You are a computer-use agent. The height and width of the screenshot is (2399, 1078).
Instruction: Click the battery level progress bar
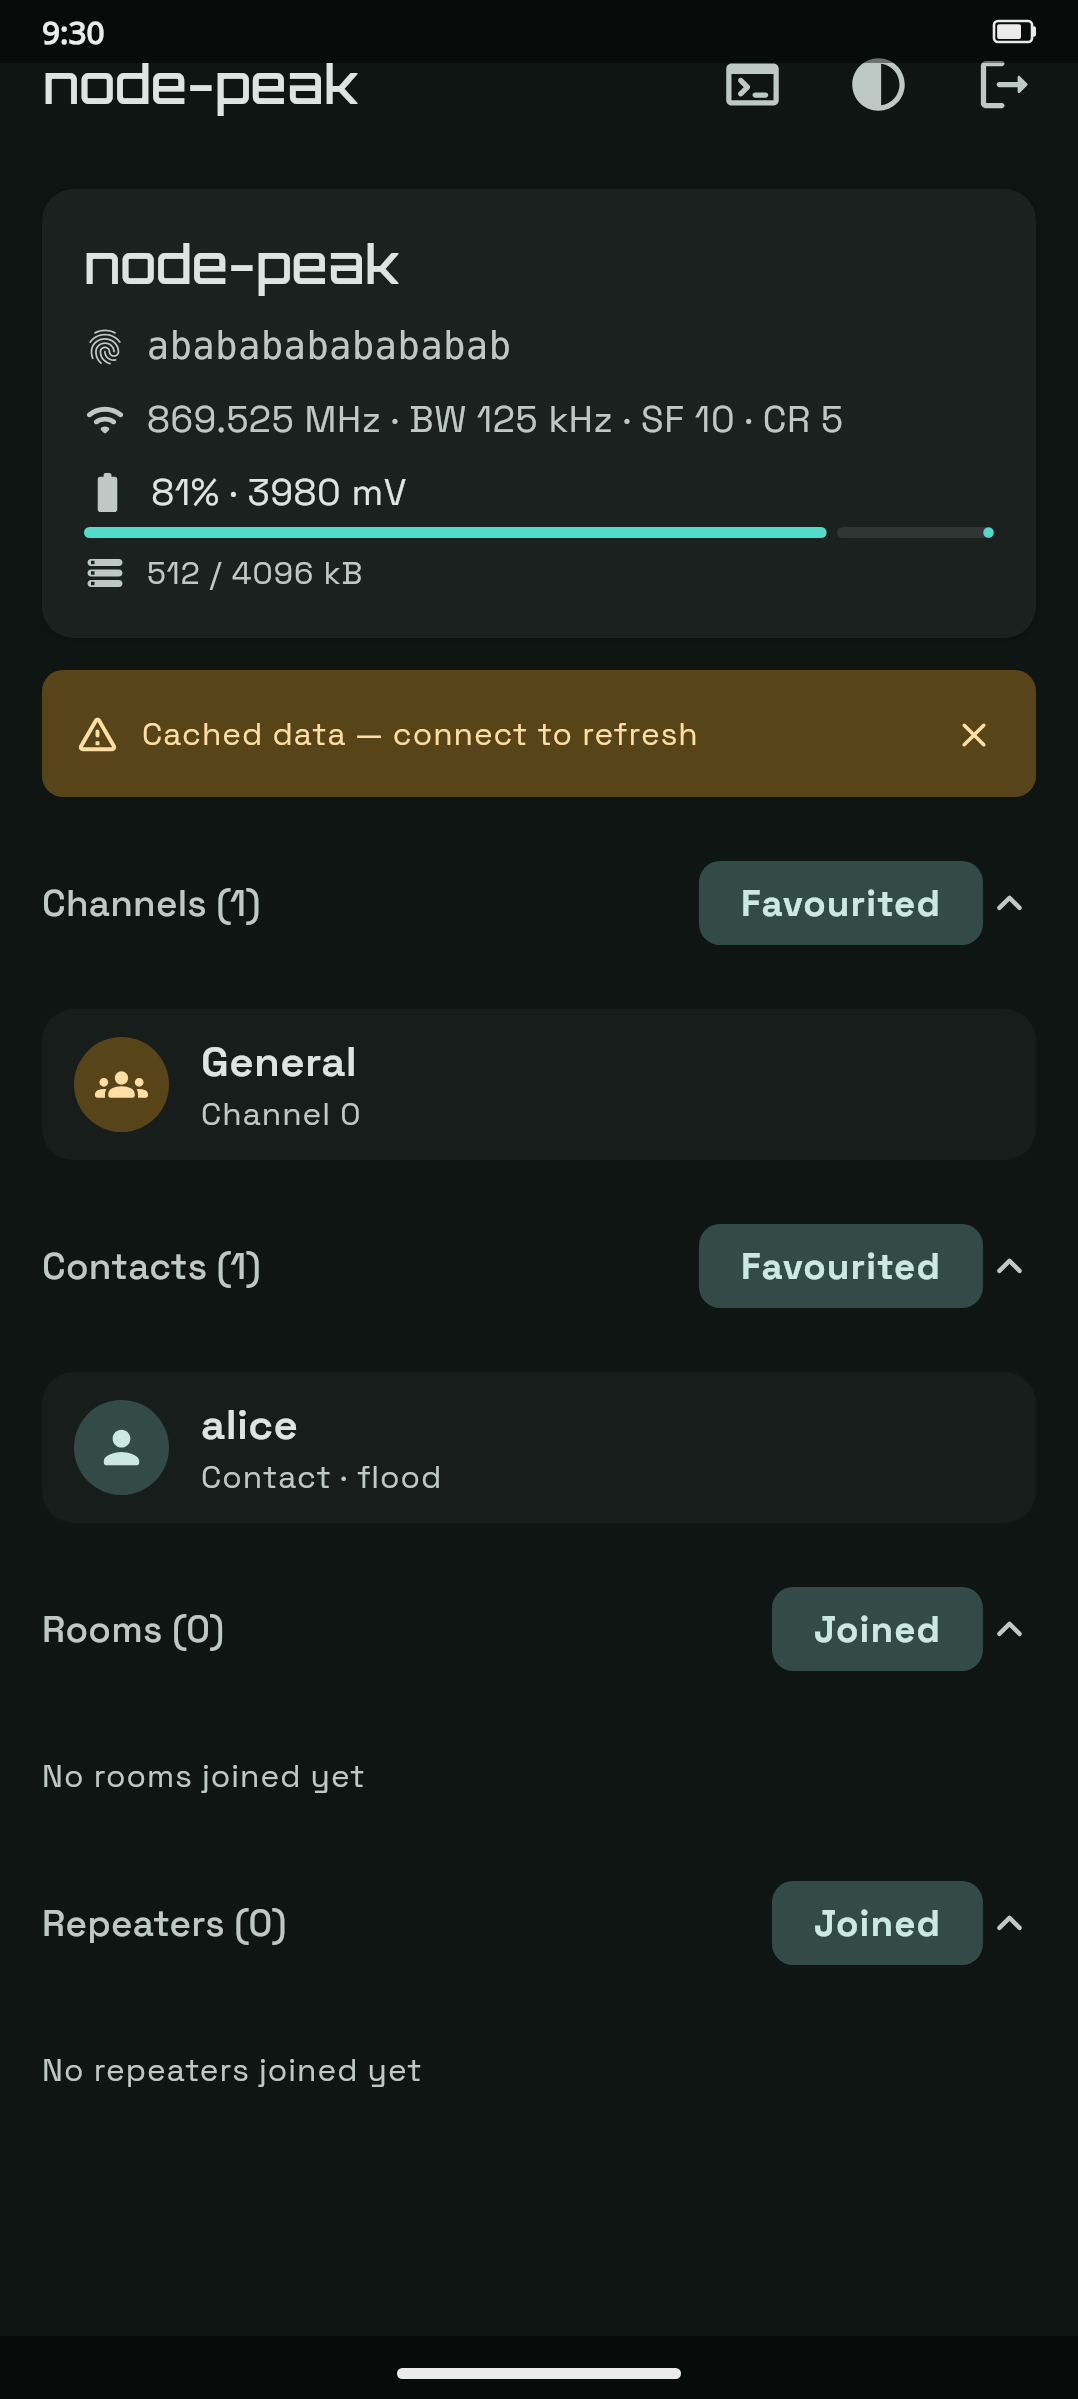539,533
